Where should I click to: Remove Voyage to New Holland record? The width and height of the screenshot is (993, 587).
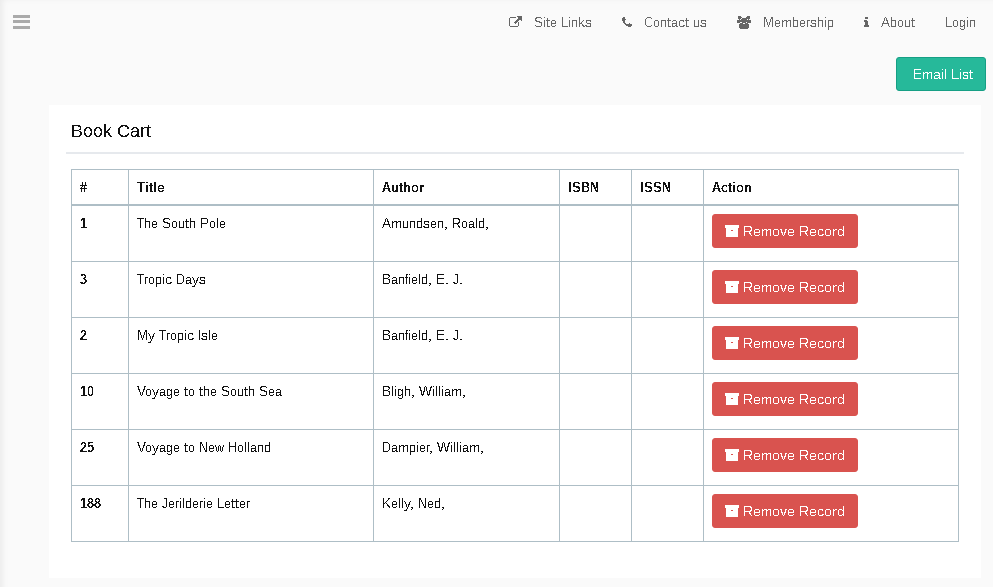[784, 455]
